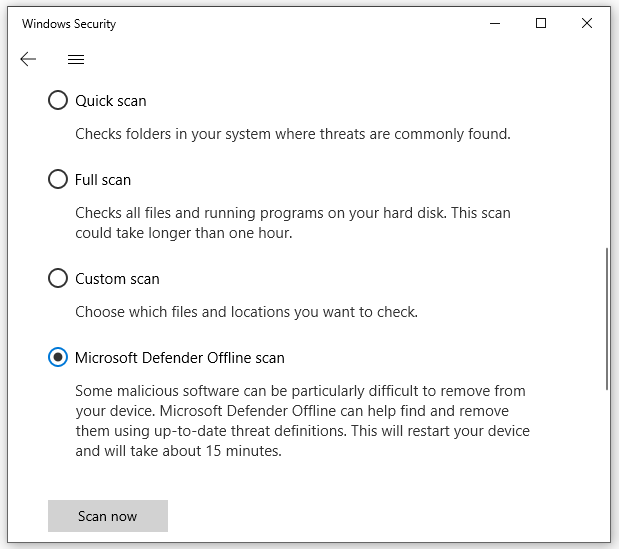Start the scan with Scan now
The image size is (619, 549).
(x=108, y=516)
